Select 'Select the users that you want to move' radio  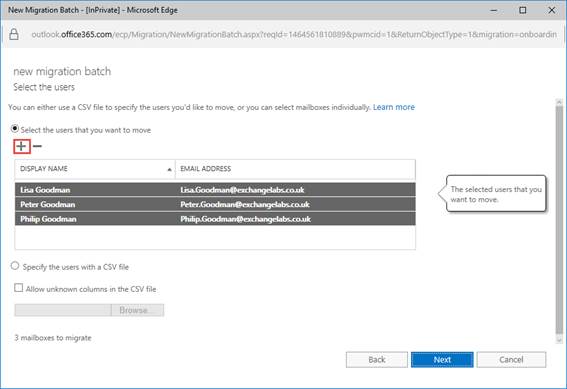(x=14, y=129)
